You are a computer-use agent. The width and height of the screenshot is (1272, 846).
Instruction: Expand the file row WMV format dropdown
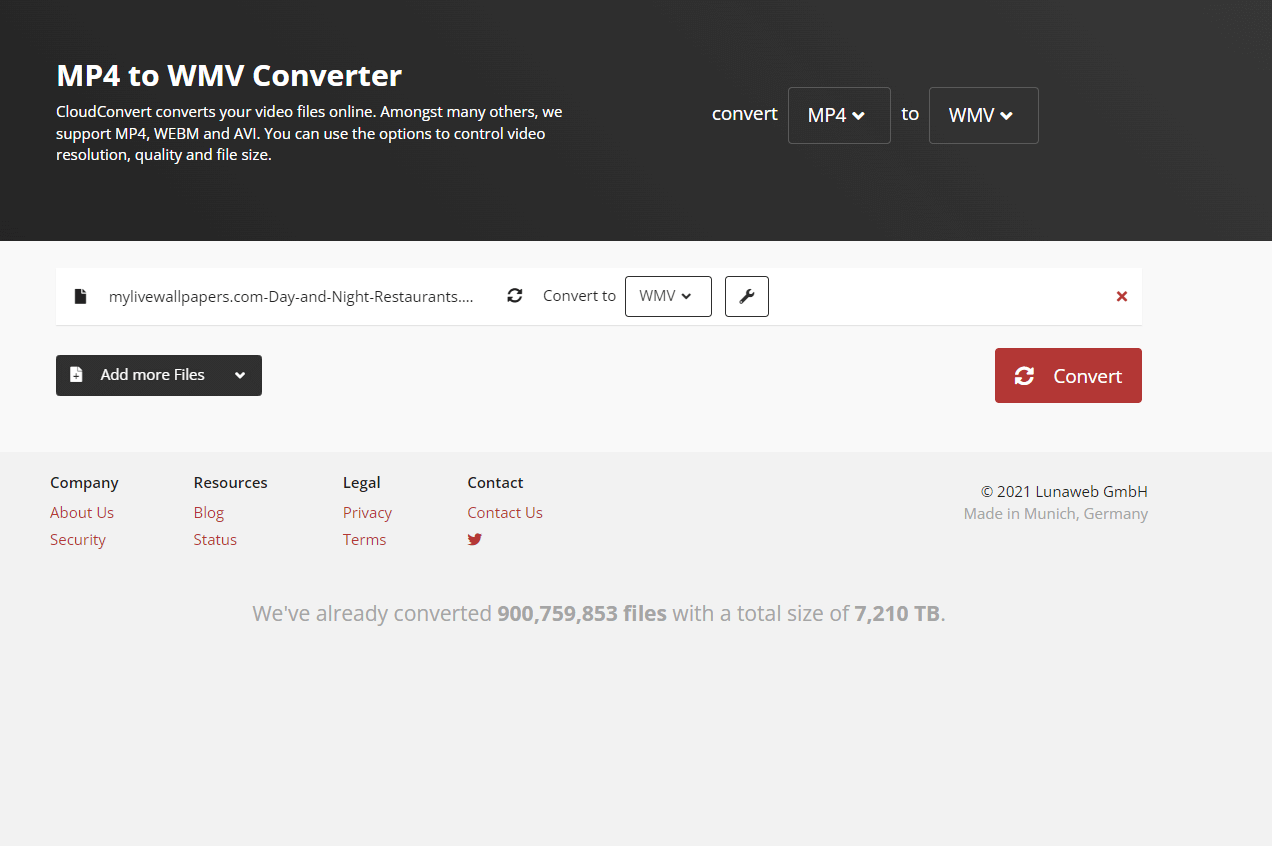[x=668, y=296]
